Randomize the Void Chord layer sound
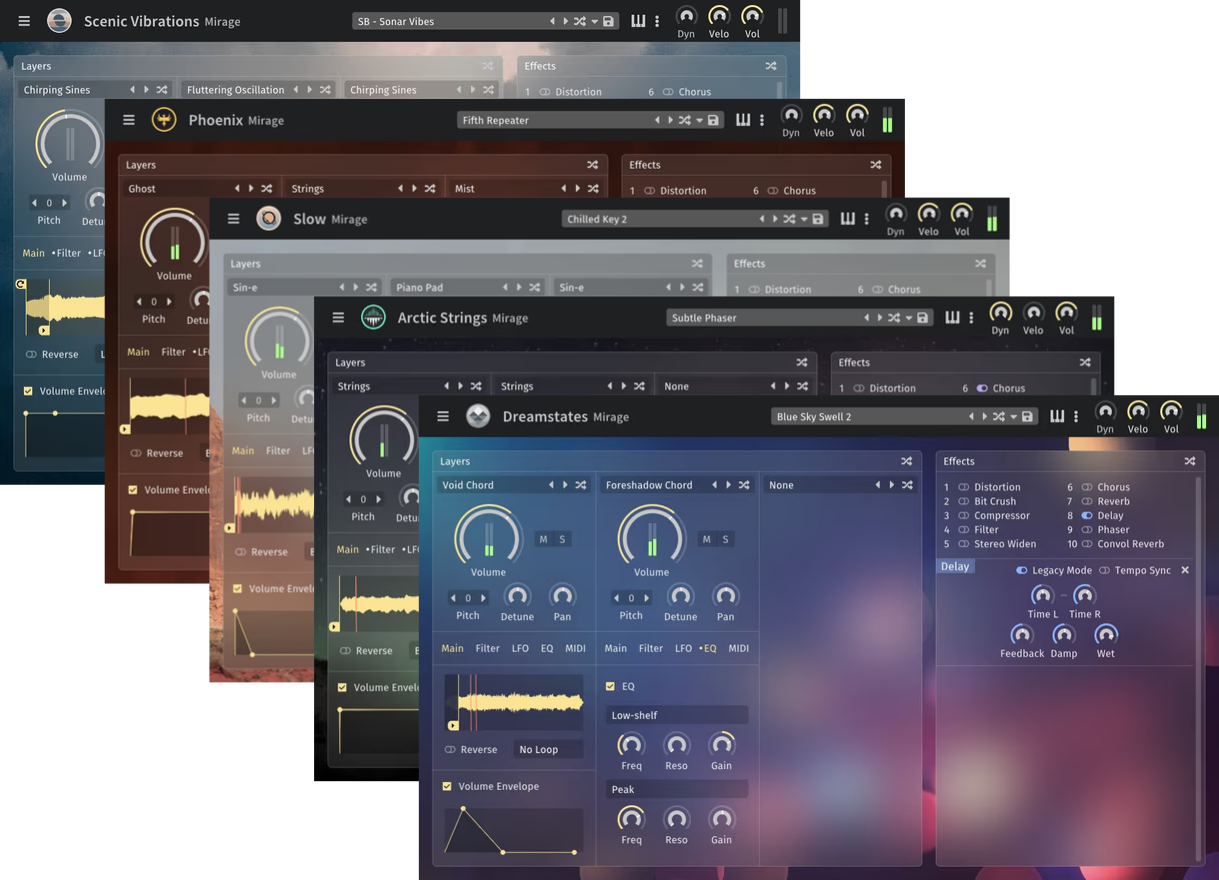The image size is (1219, 880). click(581, 485)
